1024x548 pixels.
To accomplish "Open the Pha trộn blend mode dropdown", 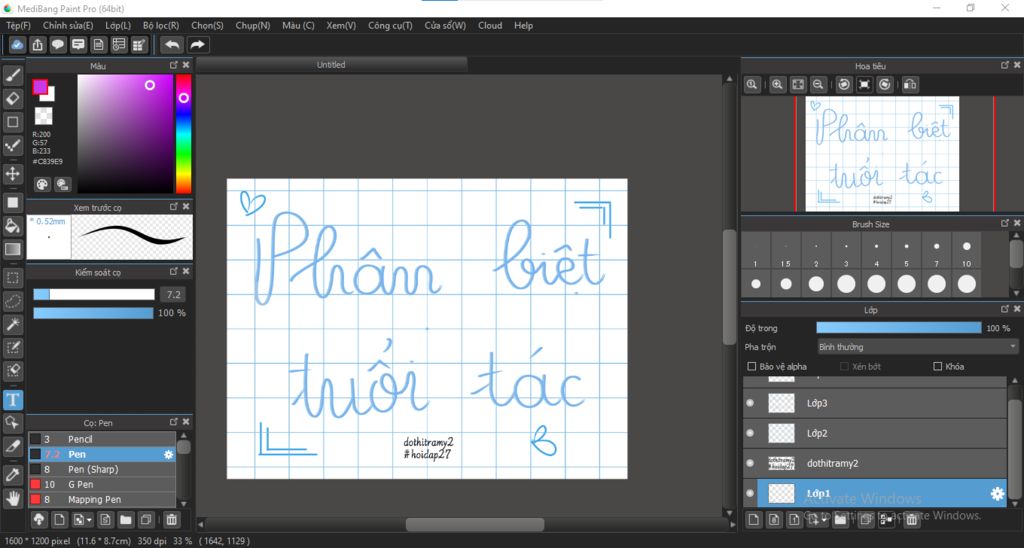I will 917,347.
